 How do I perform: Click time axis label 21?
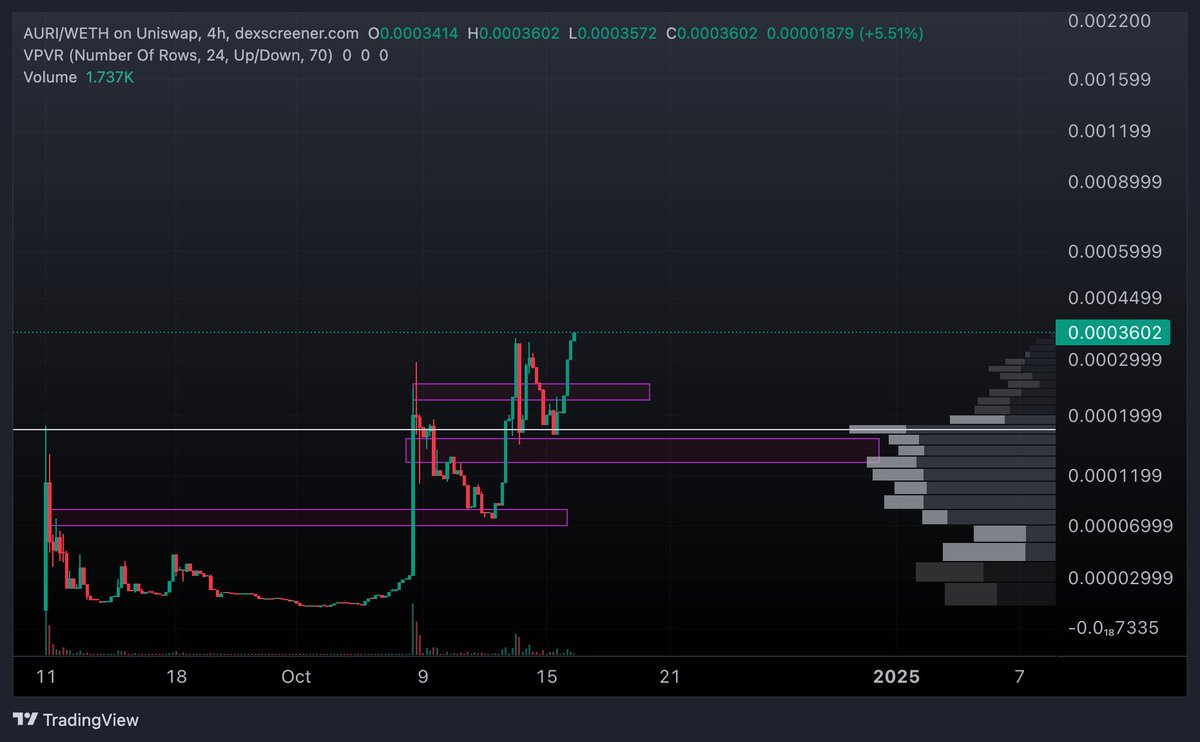669,677
